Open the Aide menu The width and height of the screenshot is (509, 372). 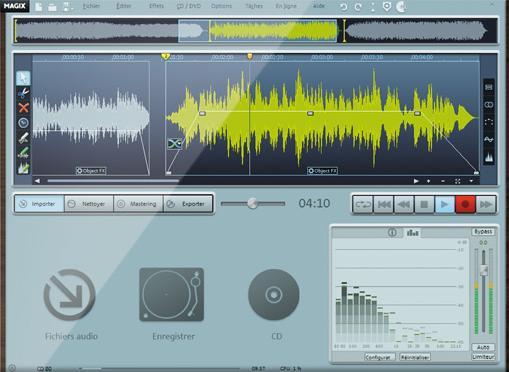click(319, 6)
